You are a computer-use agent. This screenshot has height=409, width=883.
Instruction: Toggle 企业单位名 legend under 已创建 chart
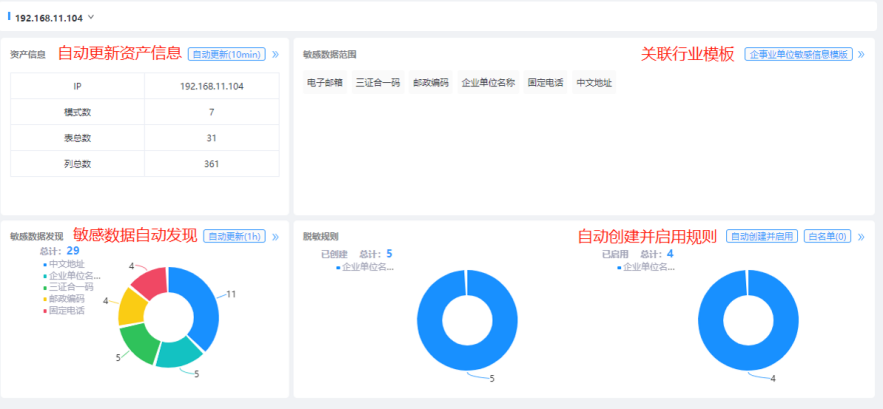367,267
